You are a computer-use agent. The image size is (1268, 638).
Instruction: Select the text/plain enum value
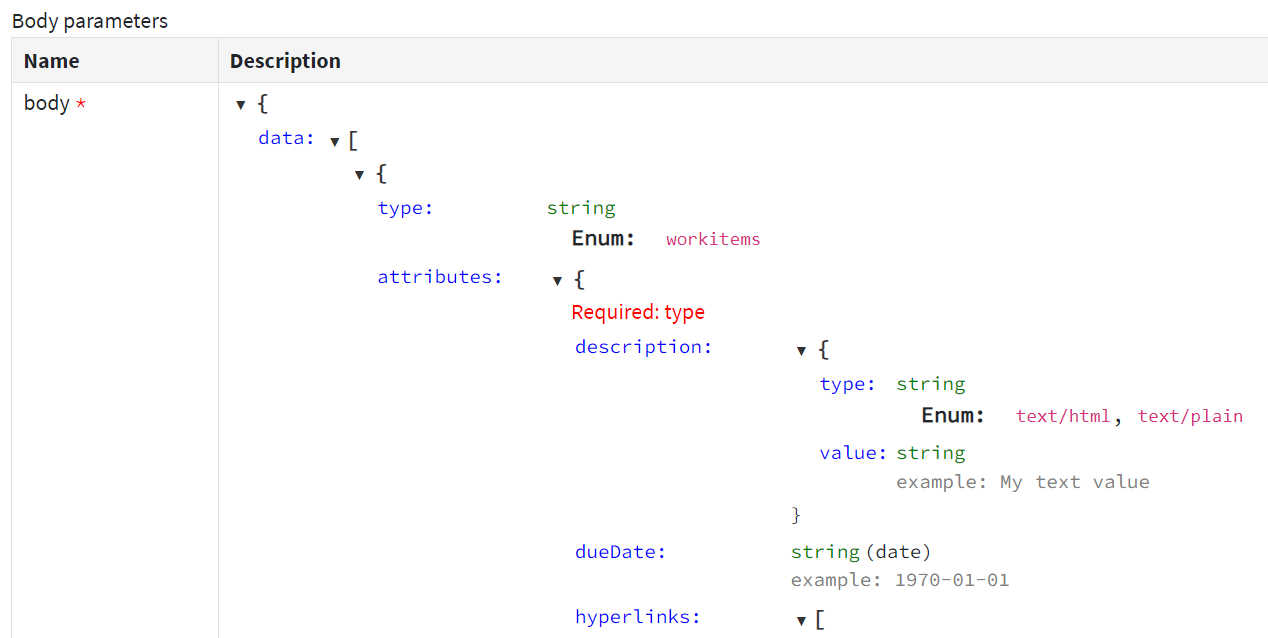point(1190,416)
